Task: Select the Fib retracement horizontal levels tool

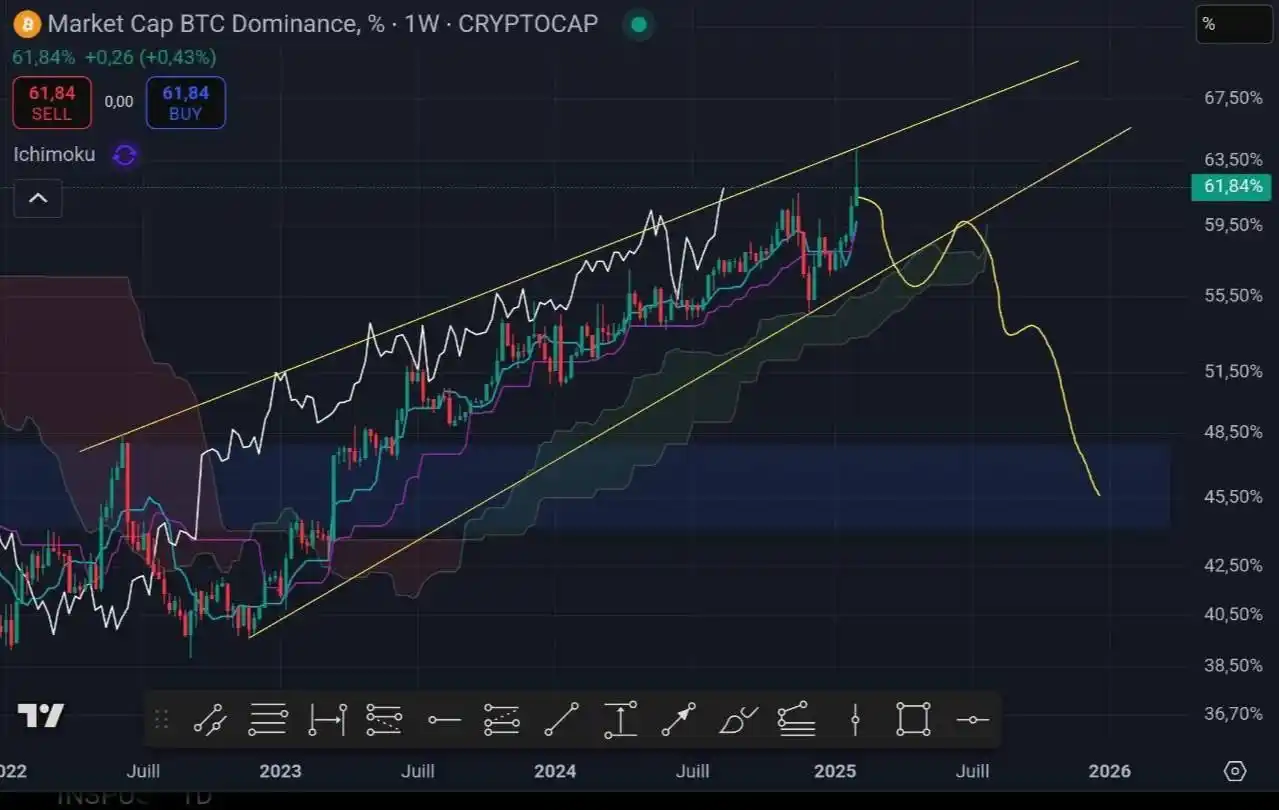Action: pos(267,719)
